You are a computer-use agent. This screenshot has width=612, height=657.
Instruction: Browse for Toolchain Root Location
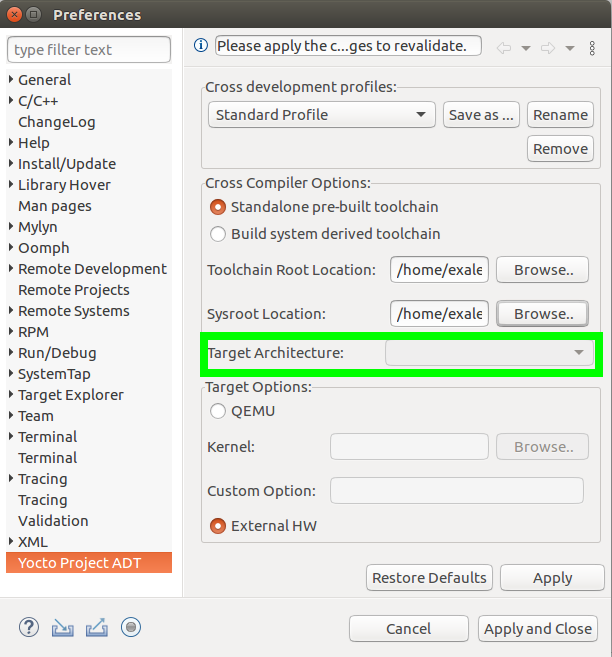pyautogui.click(x=542, y=270)
